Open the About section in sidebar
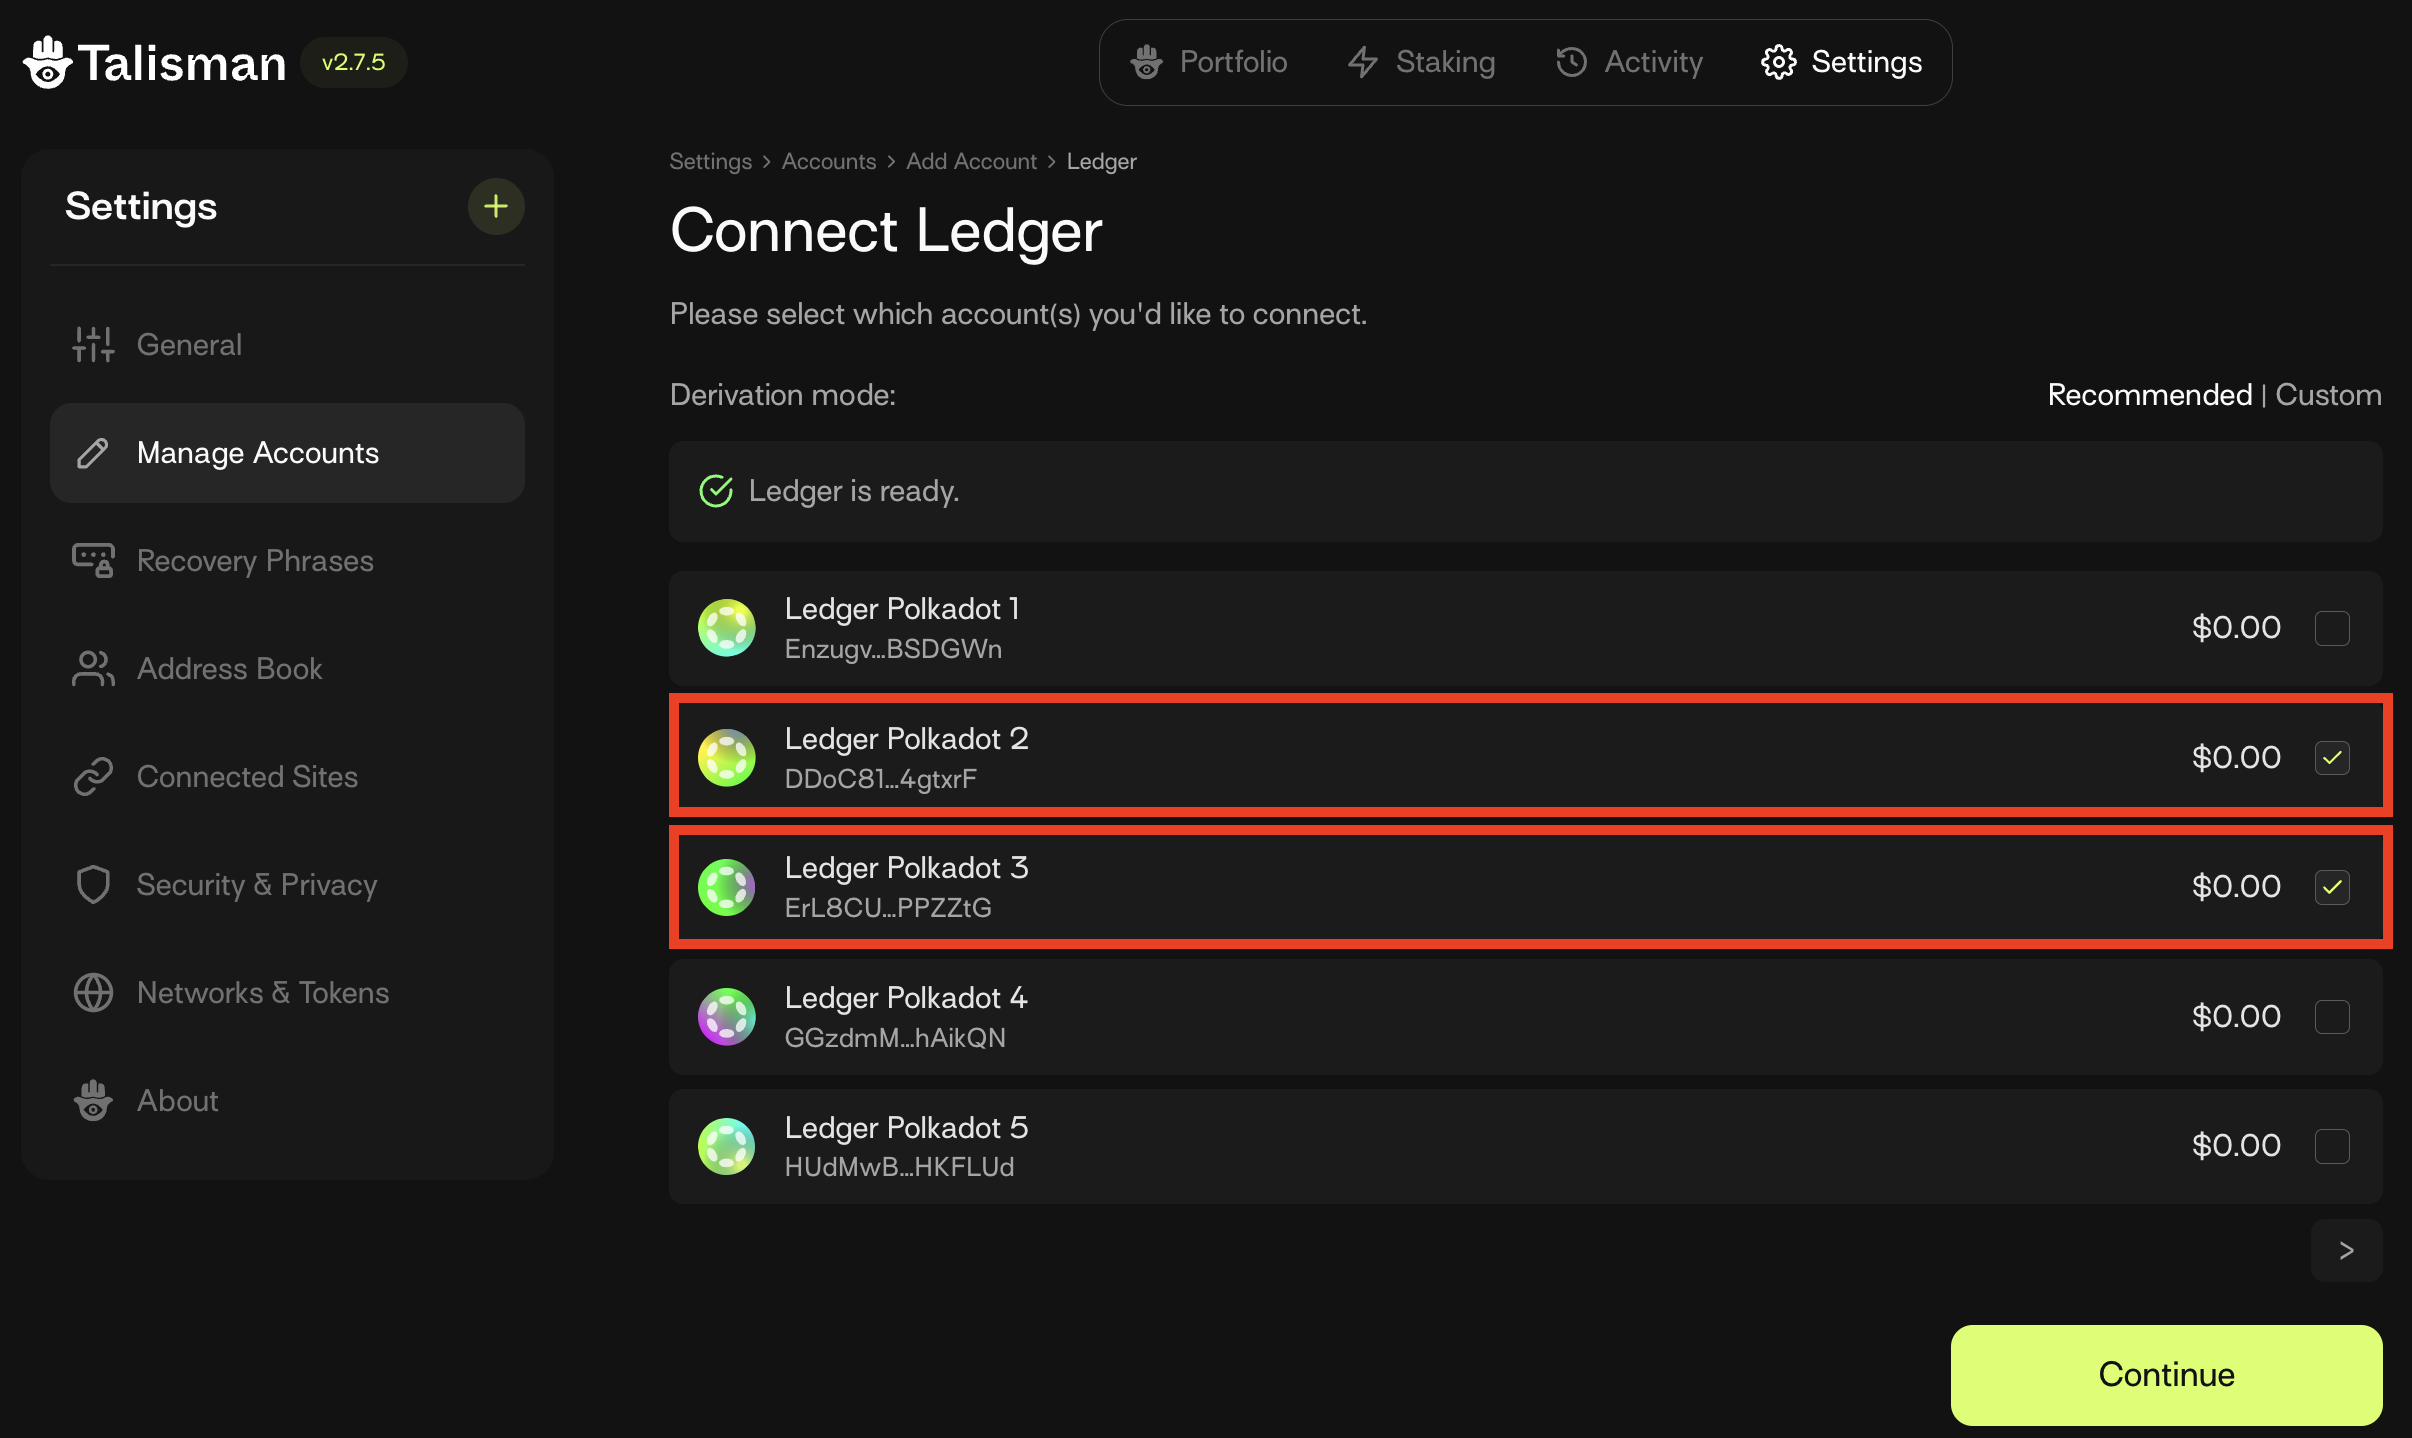The image size is (2412, 1438). click(177, 1101)
